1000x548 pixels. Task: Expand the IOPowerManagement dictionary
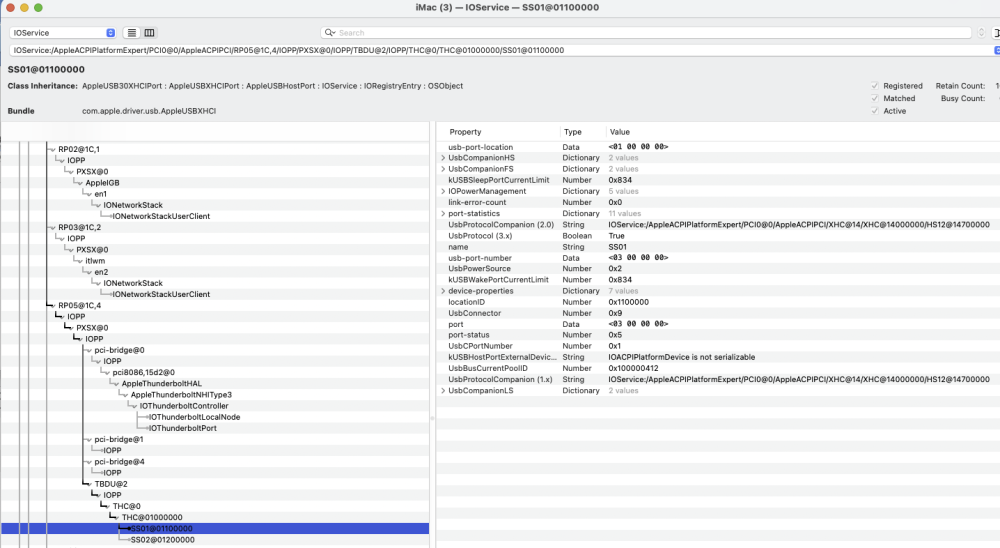click(x=443, y=191)
